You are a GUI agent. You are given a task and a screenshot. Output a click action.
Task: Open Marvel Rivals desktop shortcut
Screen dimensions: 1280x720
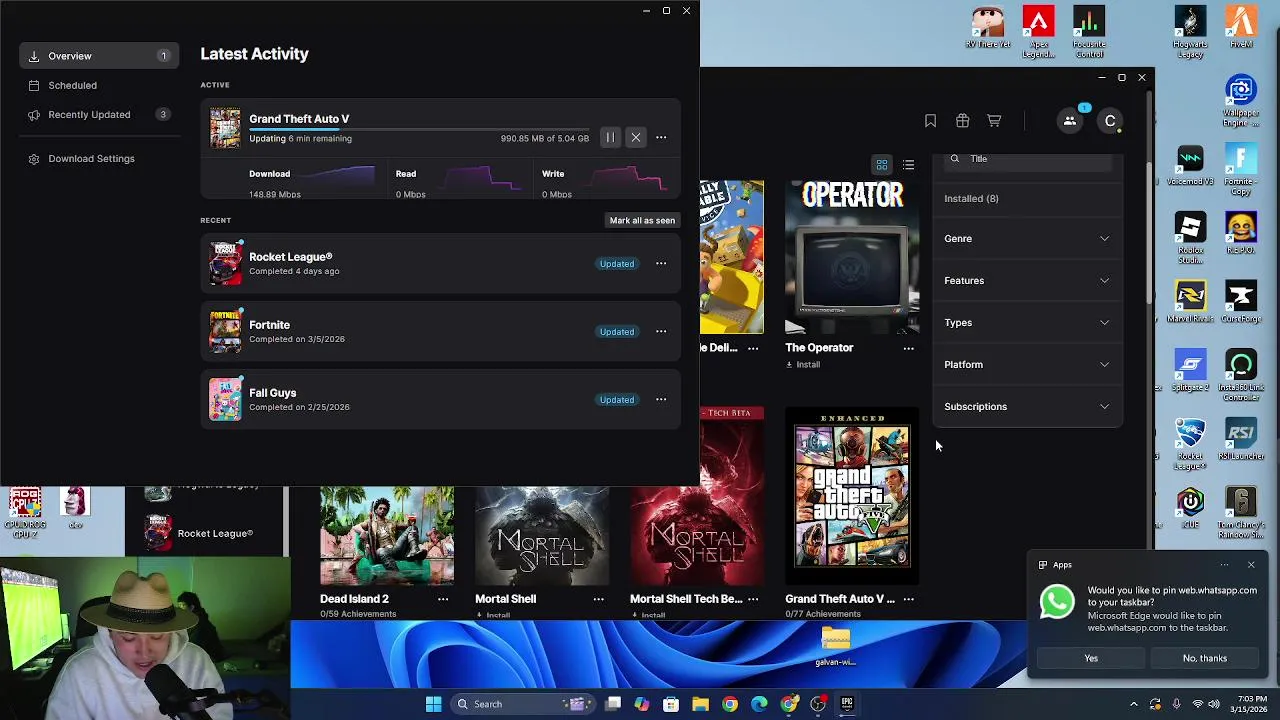[x=1190, y=303]
